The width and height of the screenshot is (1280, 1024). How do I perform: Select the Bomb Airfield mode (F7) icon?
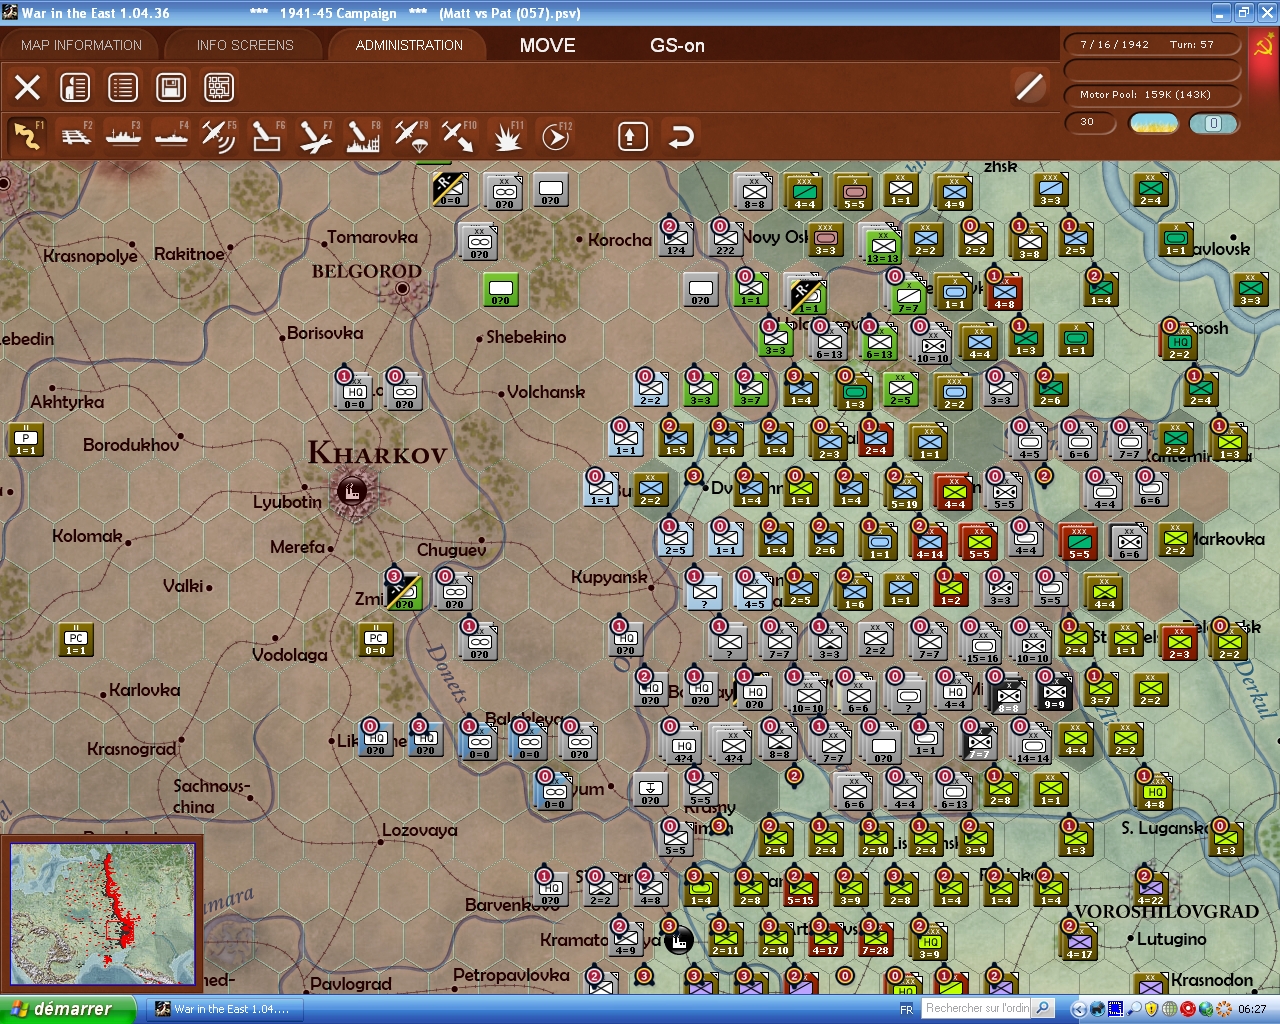coord(315,136)
